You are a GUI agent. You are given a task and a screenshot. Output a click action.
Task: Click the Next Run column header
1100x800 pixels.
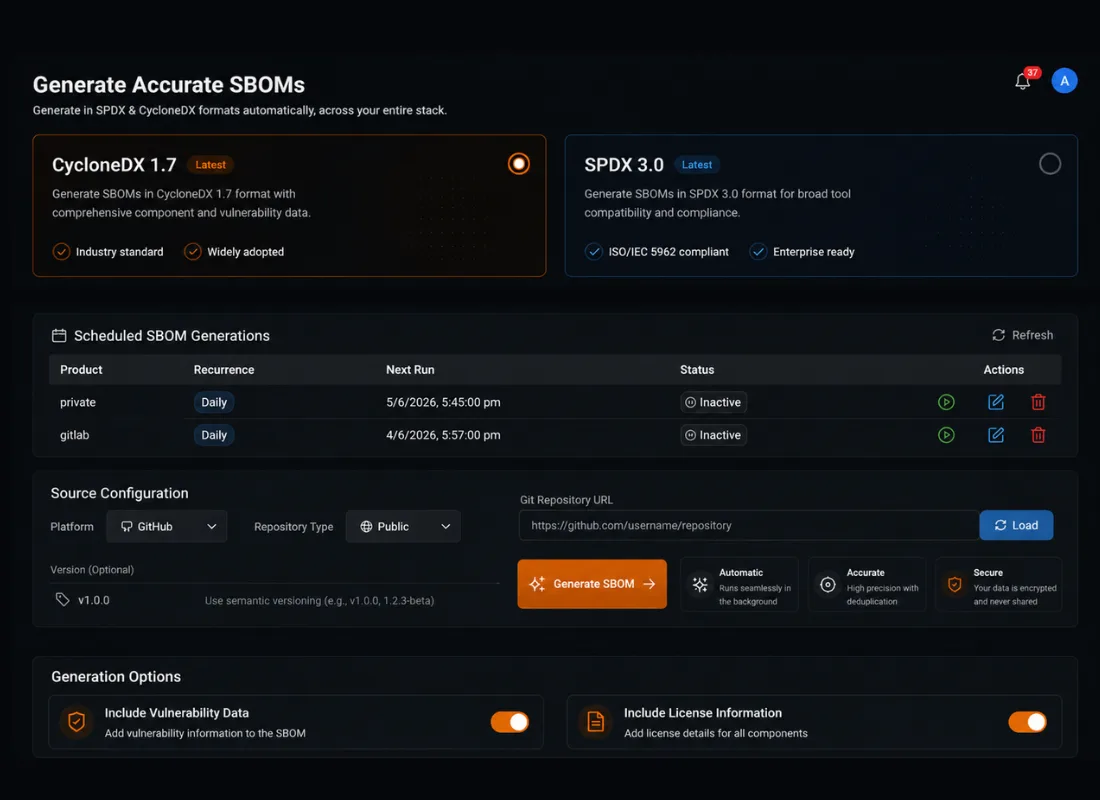410,370
